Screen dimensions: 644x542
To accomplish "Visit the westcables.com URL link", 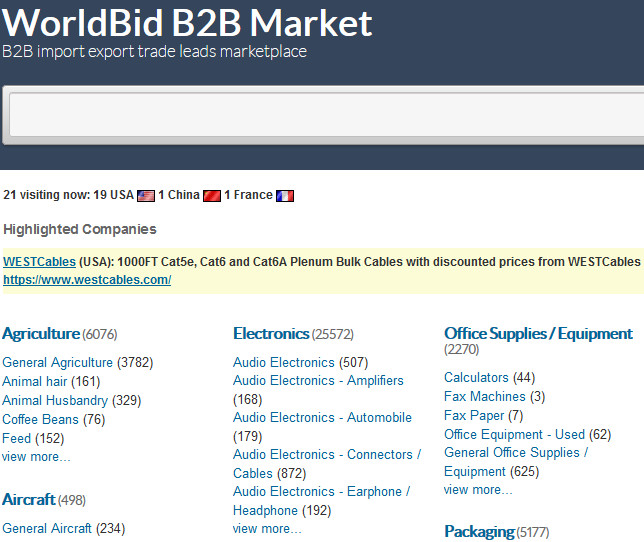I will point(87,280).
